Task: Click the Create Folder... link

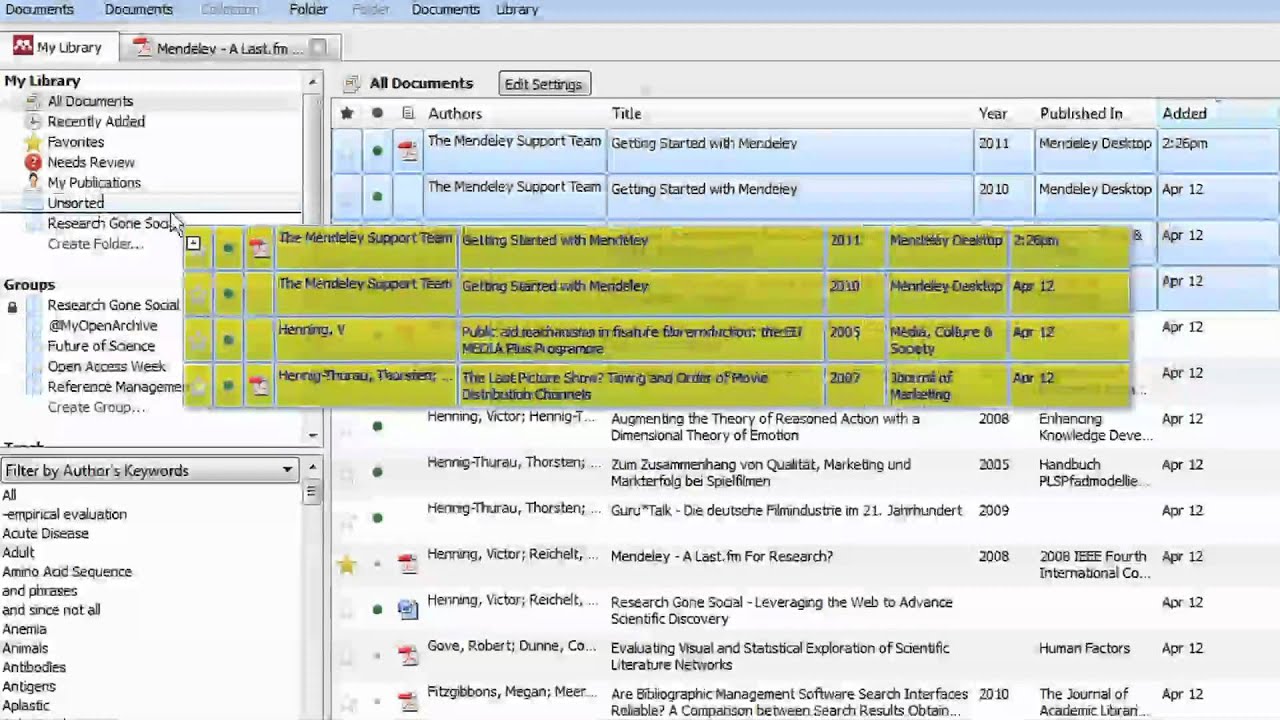Action: click(96, 244)
